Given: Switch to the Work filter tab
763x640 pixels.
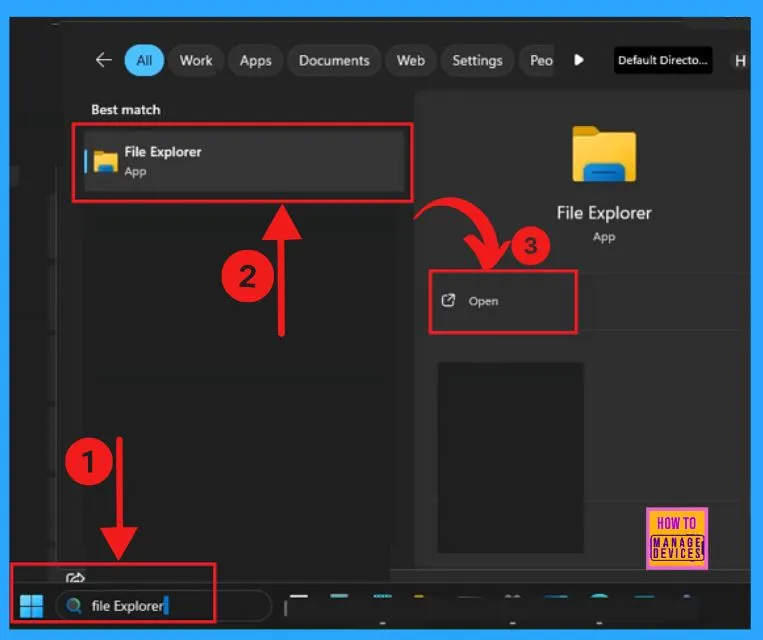Looking at the screenshot, I should coord(196,60).
